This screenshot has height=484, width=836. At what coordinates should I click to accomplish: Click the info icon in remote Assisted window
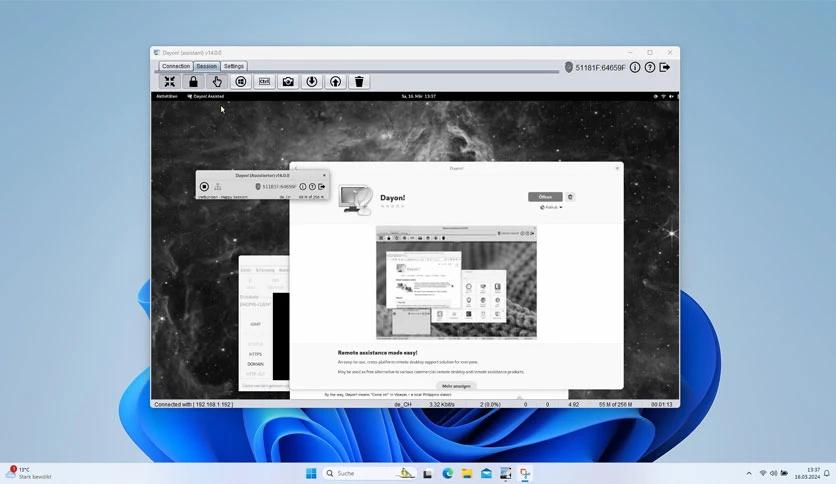tap(303, 187)
